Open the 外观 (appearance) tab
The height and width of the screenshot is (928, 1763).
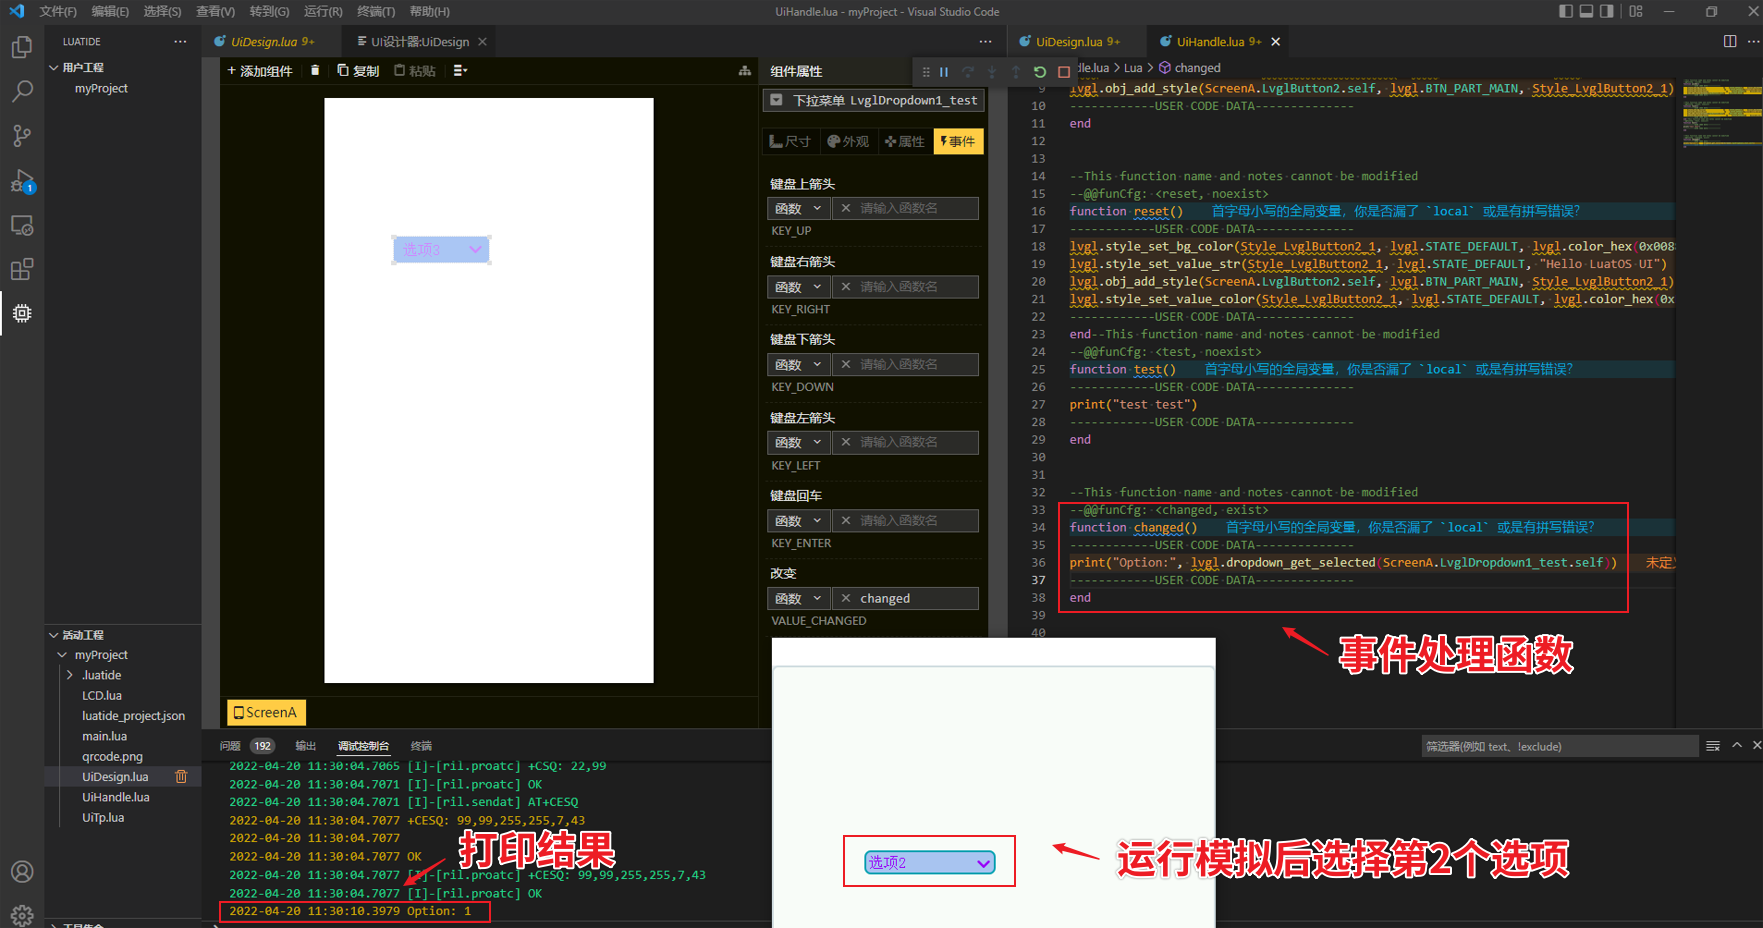pyautogui.click(x=848, y=141)
